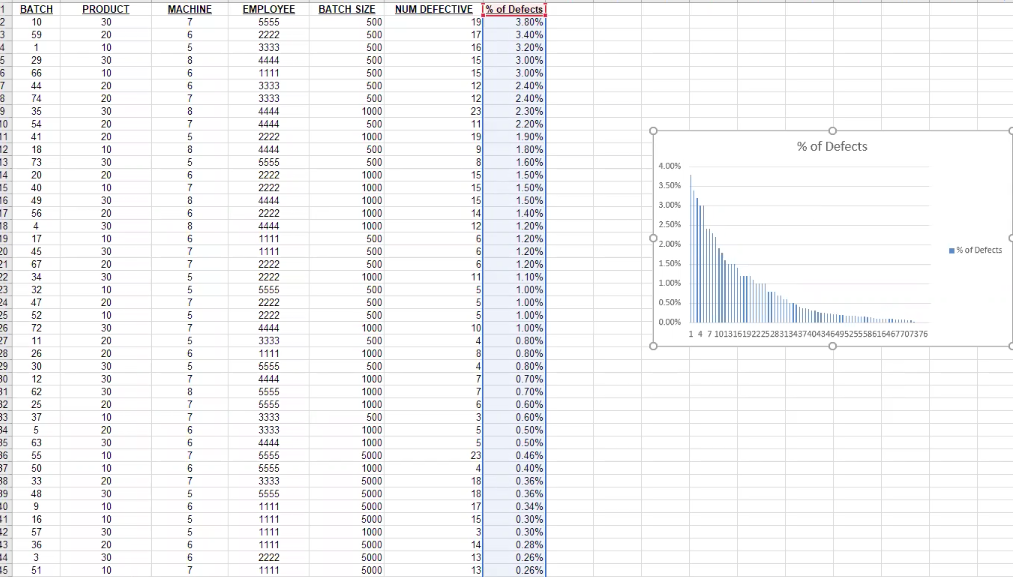1013x577 pixels.
Task: Select the NUM DEFECTIVE header cell
Action: point(433,9)
